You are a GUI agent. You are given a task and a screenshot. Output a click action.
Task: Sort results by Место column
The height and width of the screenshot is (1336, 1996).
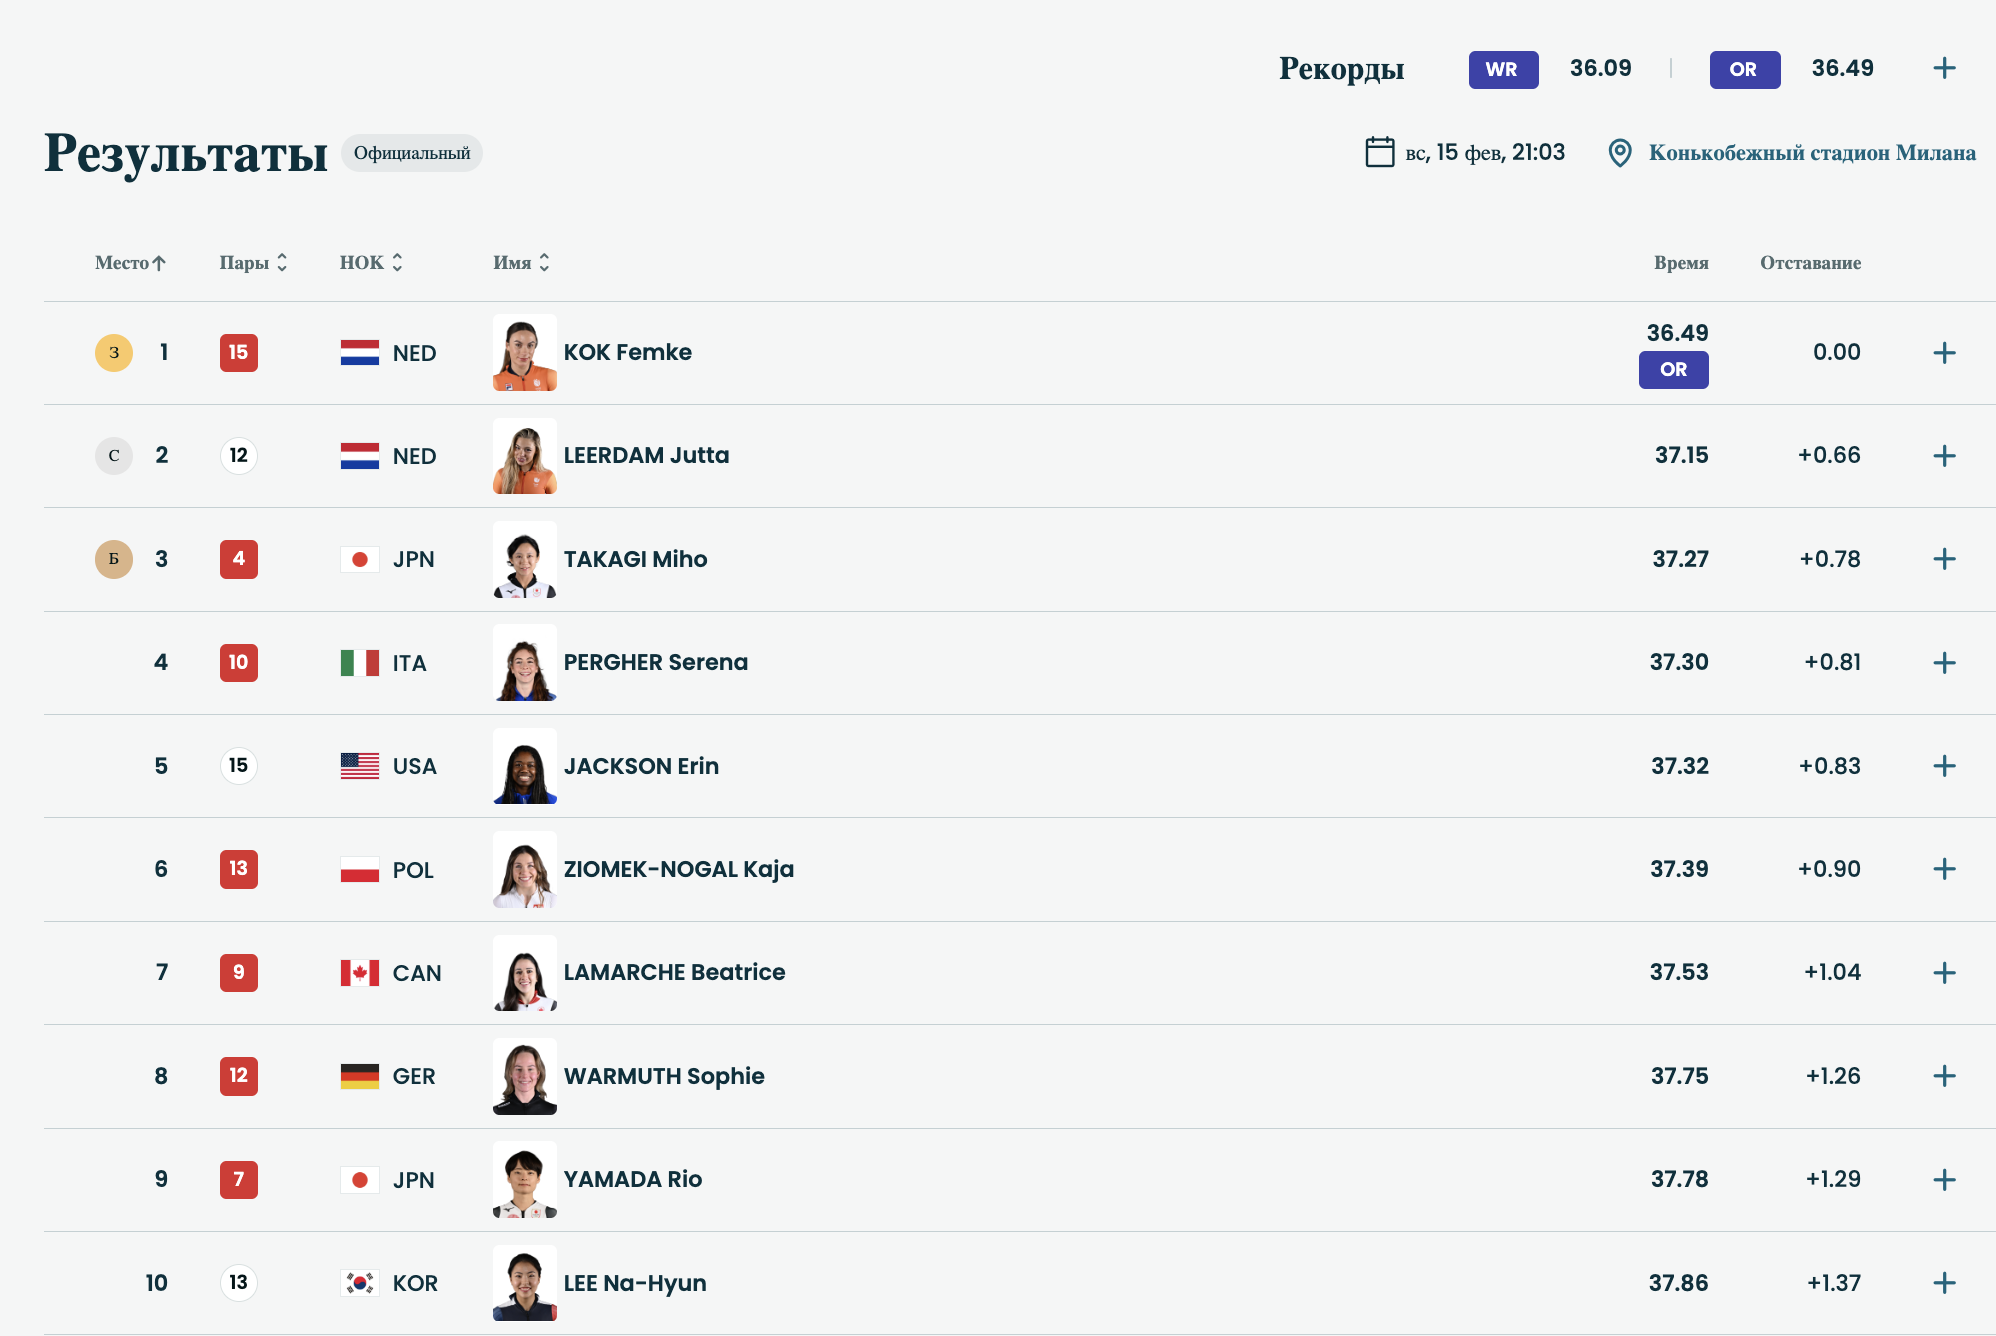(130, 263)
